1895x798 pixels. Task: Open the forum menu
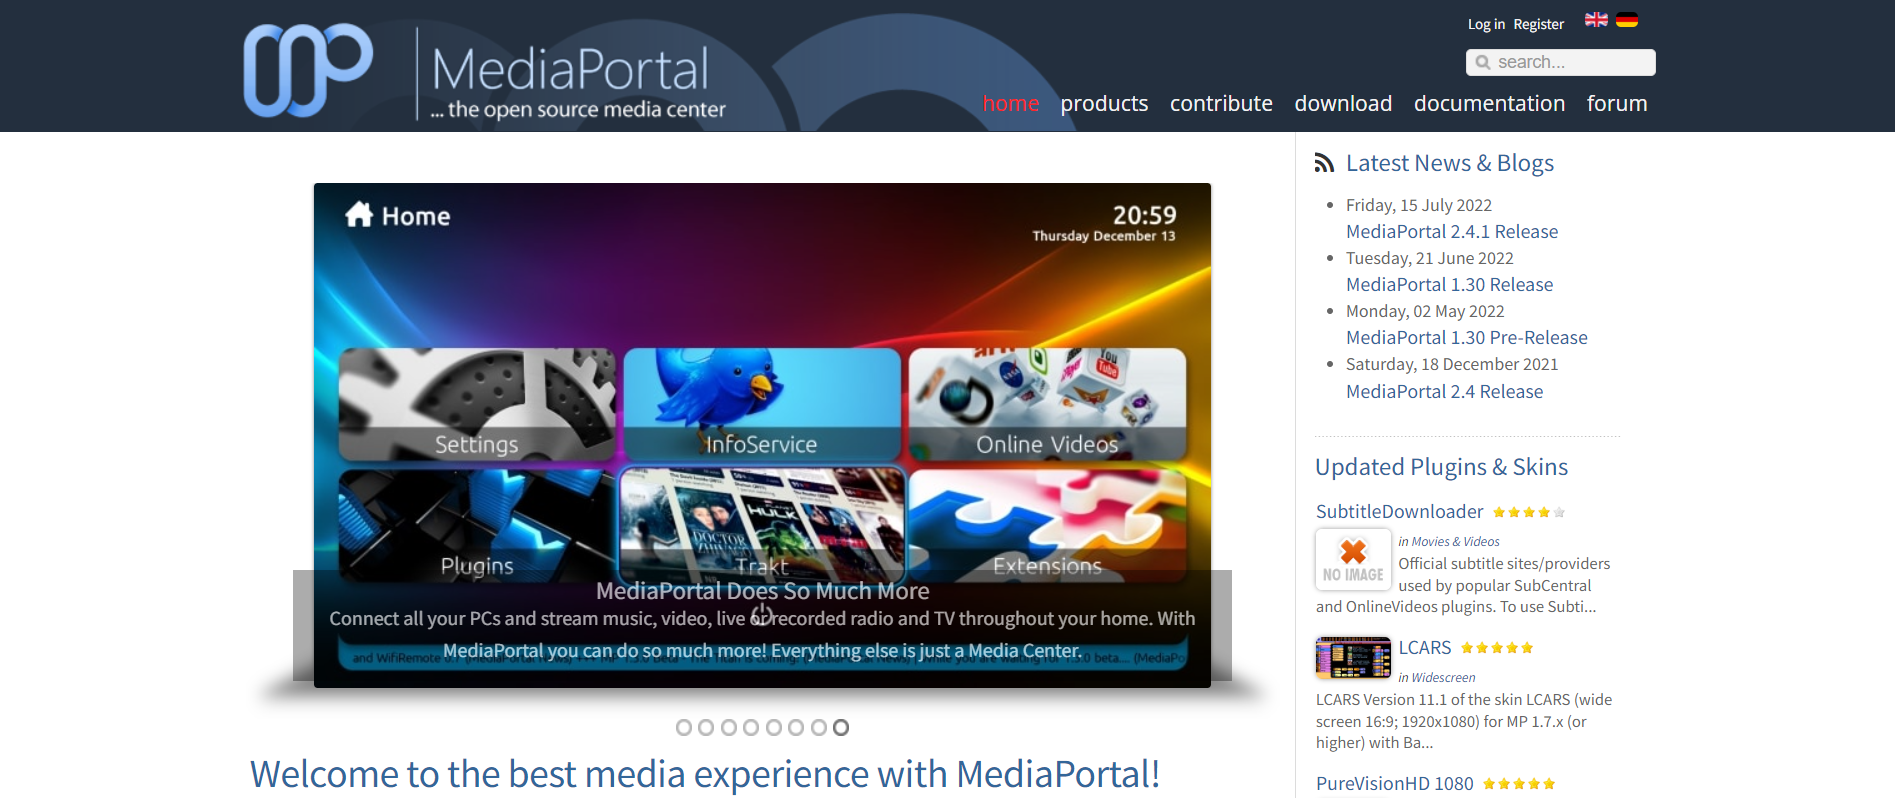[x=1617, y=103]
